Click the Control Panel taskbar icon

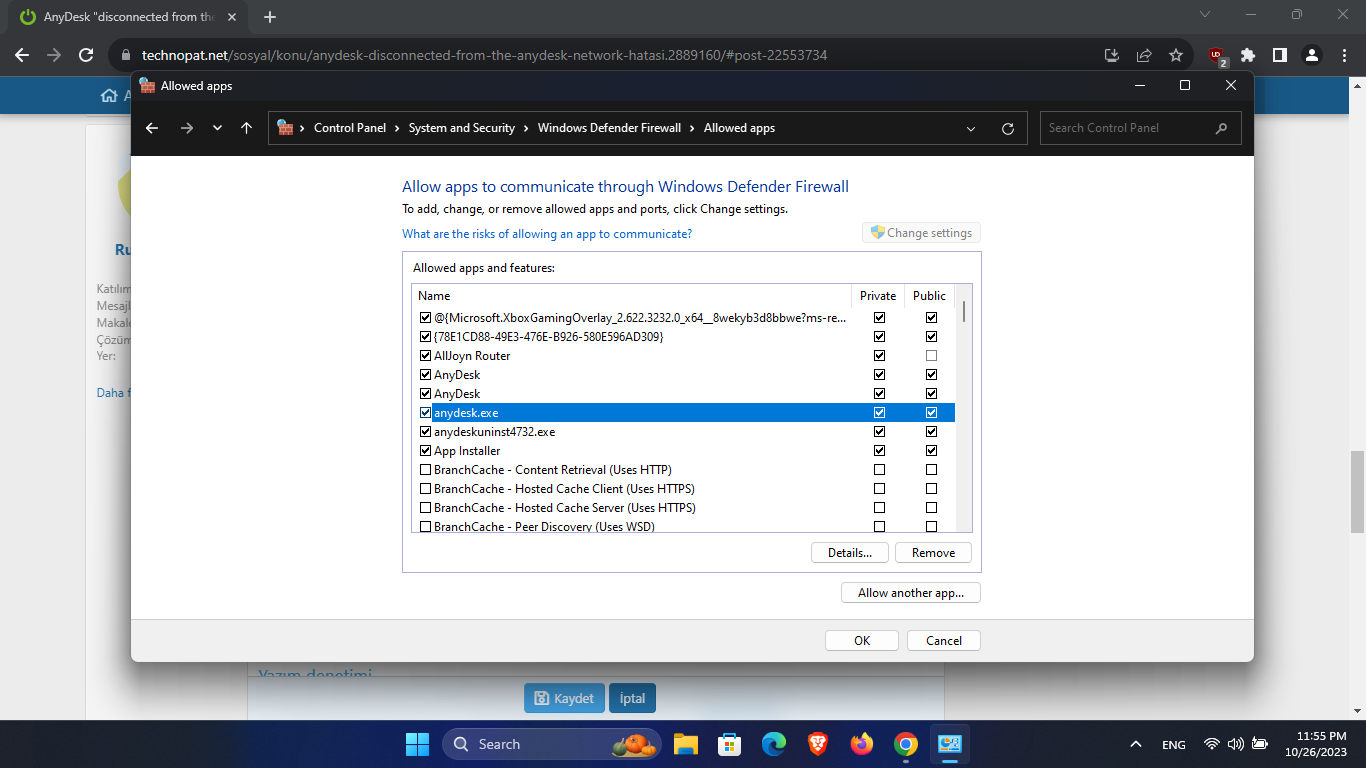tap(950, 744)
